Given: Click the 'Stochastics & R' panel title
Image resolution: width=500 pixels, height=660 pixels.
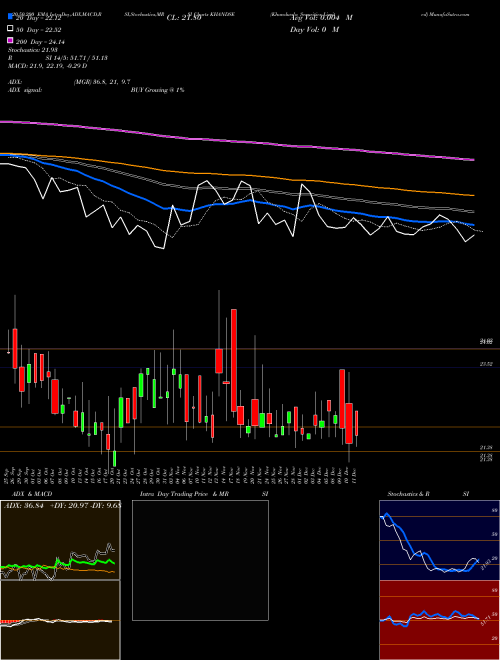Looking at the screenshot, I should [408, 494].
